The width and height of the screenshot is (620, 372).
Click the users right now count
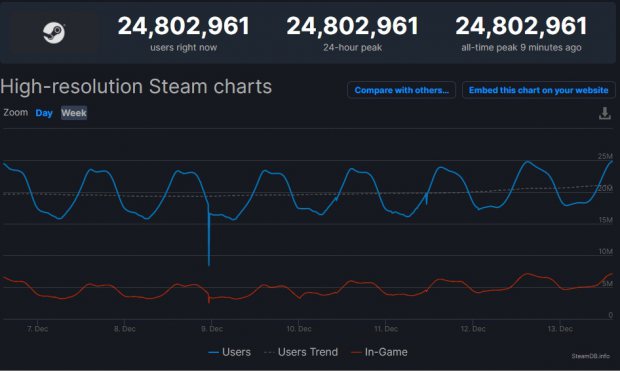pyautogui.click(x=183, y=26)
